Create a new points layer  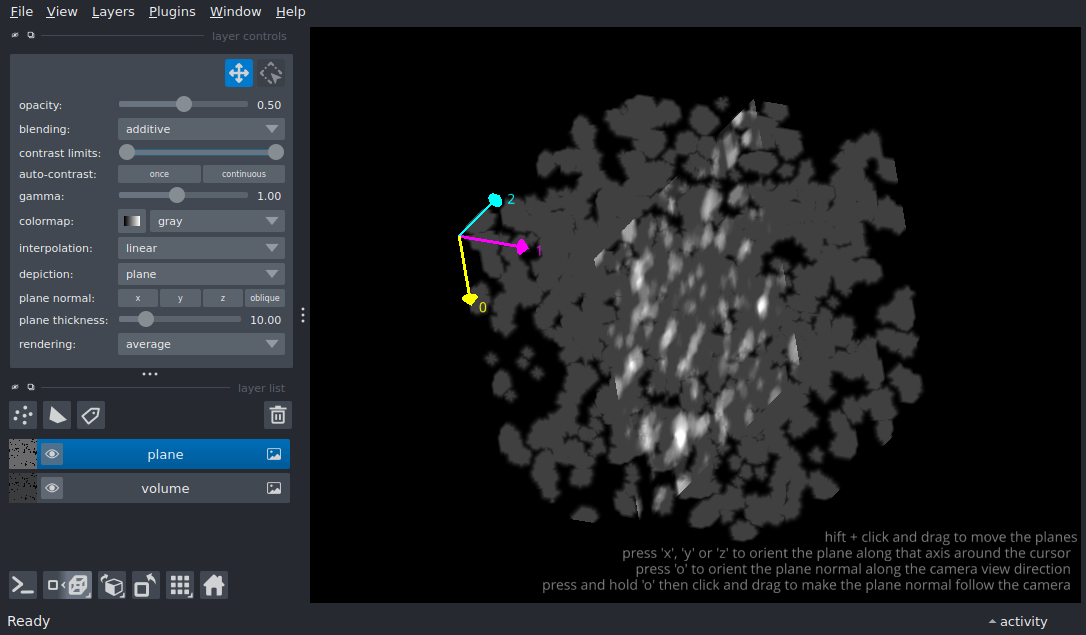(23, 415)
